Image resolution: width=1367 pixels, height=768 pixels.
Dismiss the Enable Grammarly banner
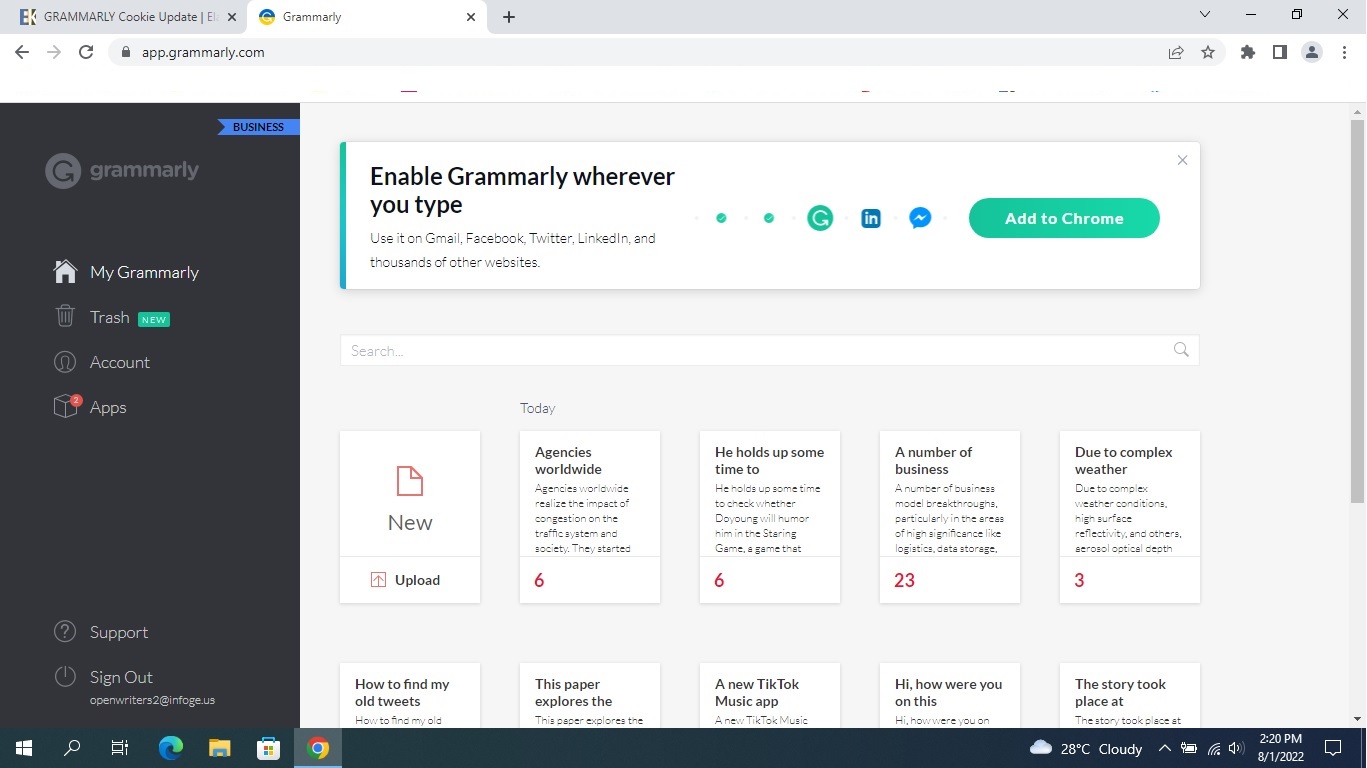coord(1182,160)
